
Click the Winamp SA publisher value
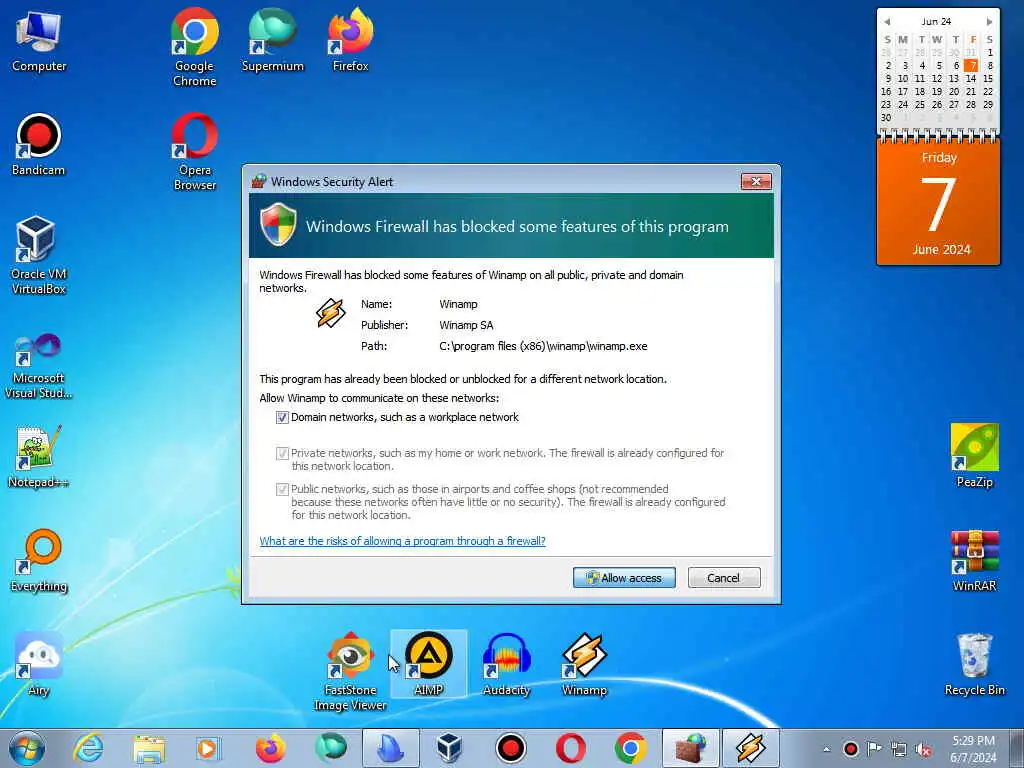[466, 325]
